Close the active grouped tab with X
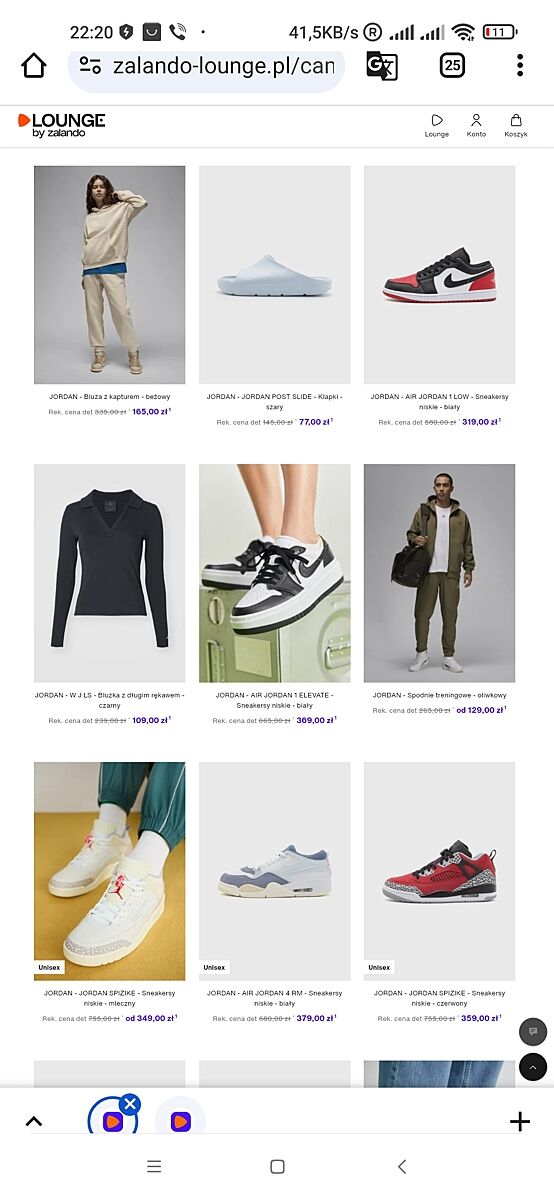This screenshot has width=554, height=1200. pos(131,1104)
